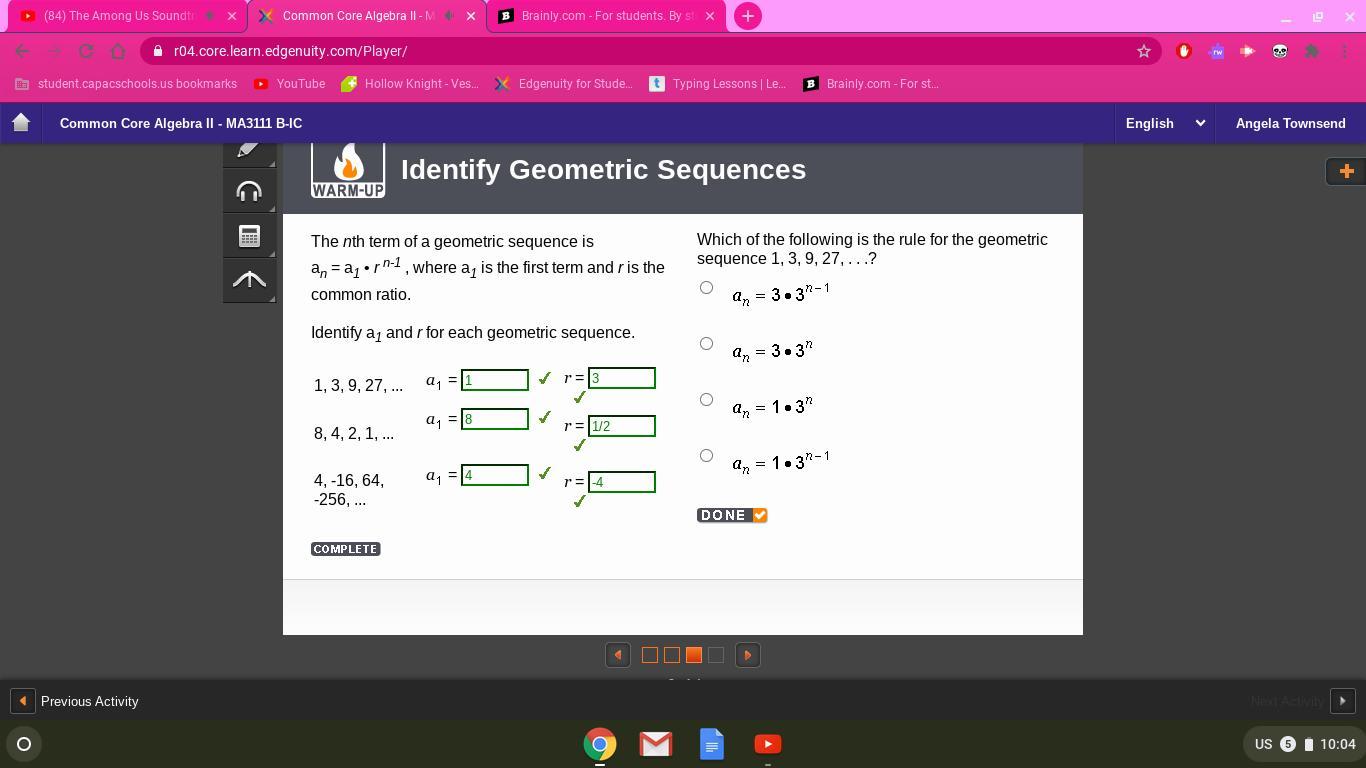
Task: Open the Typing Lessons bookmark
Action: 718,84
